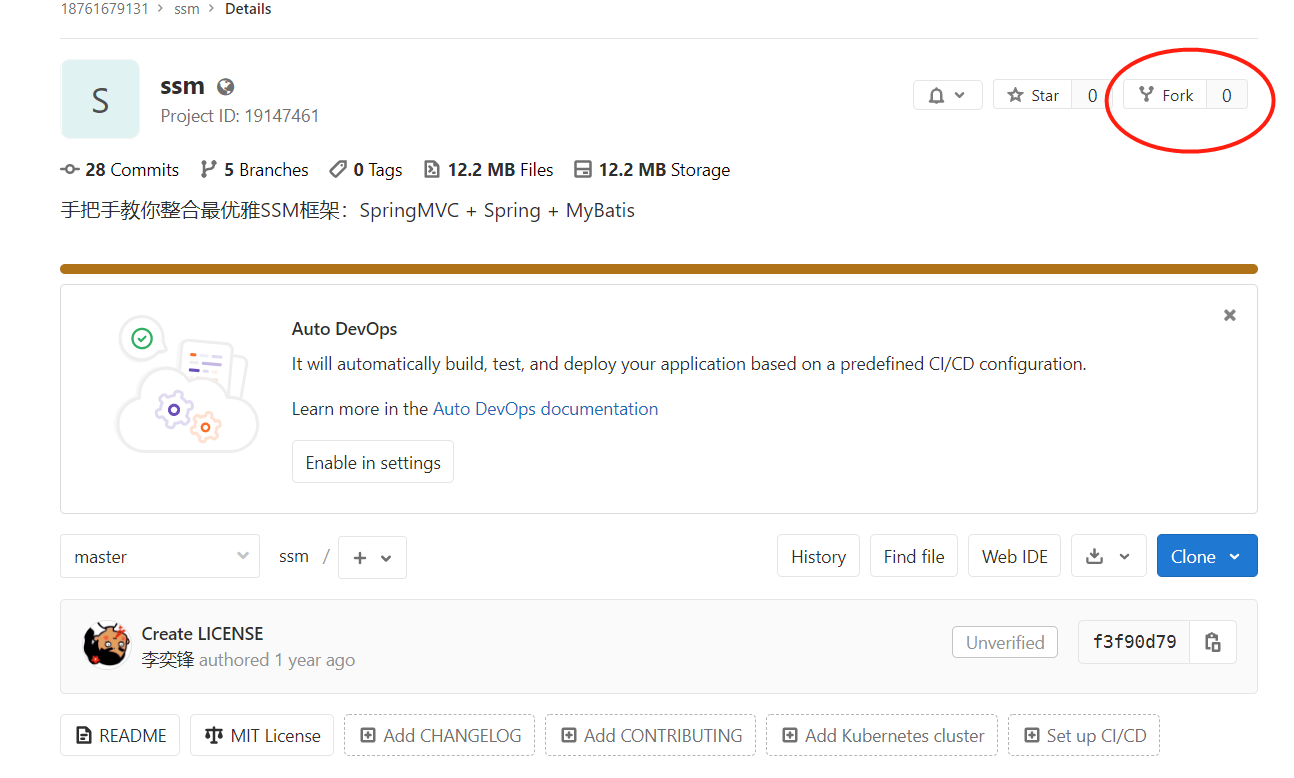Image resolution: width=1294 pixels, height=778 pixels.
Task: Open the 12.2 MB Files link
Action: (x=488, y=170)
